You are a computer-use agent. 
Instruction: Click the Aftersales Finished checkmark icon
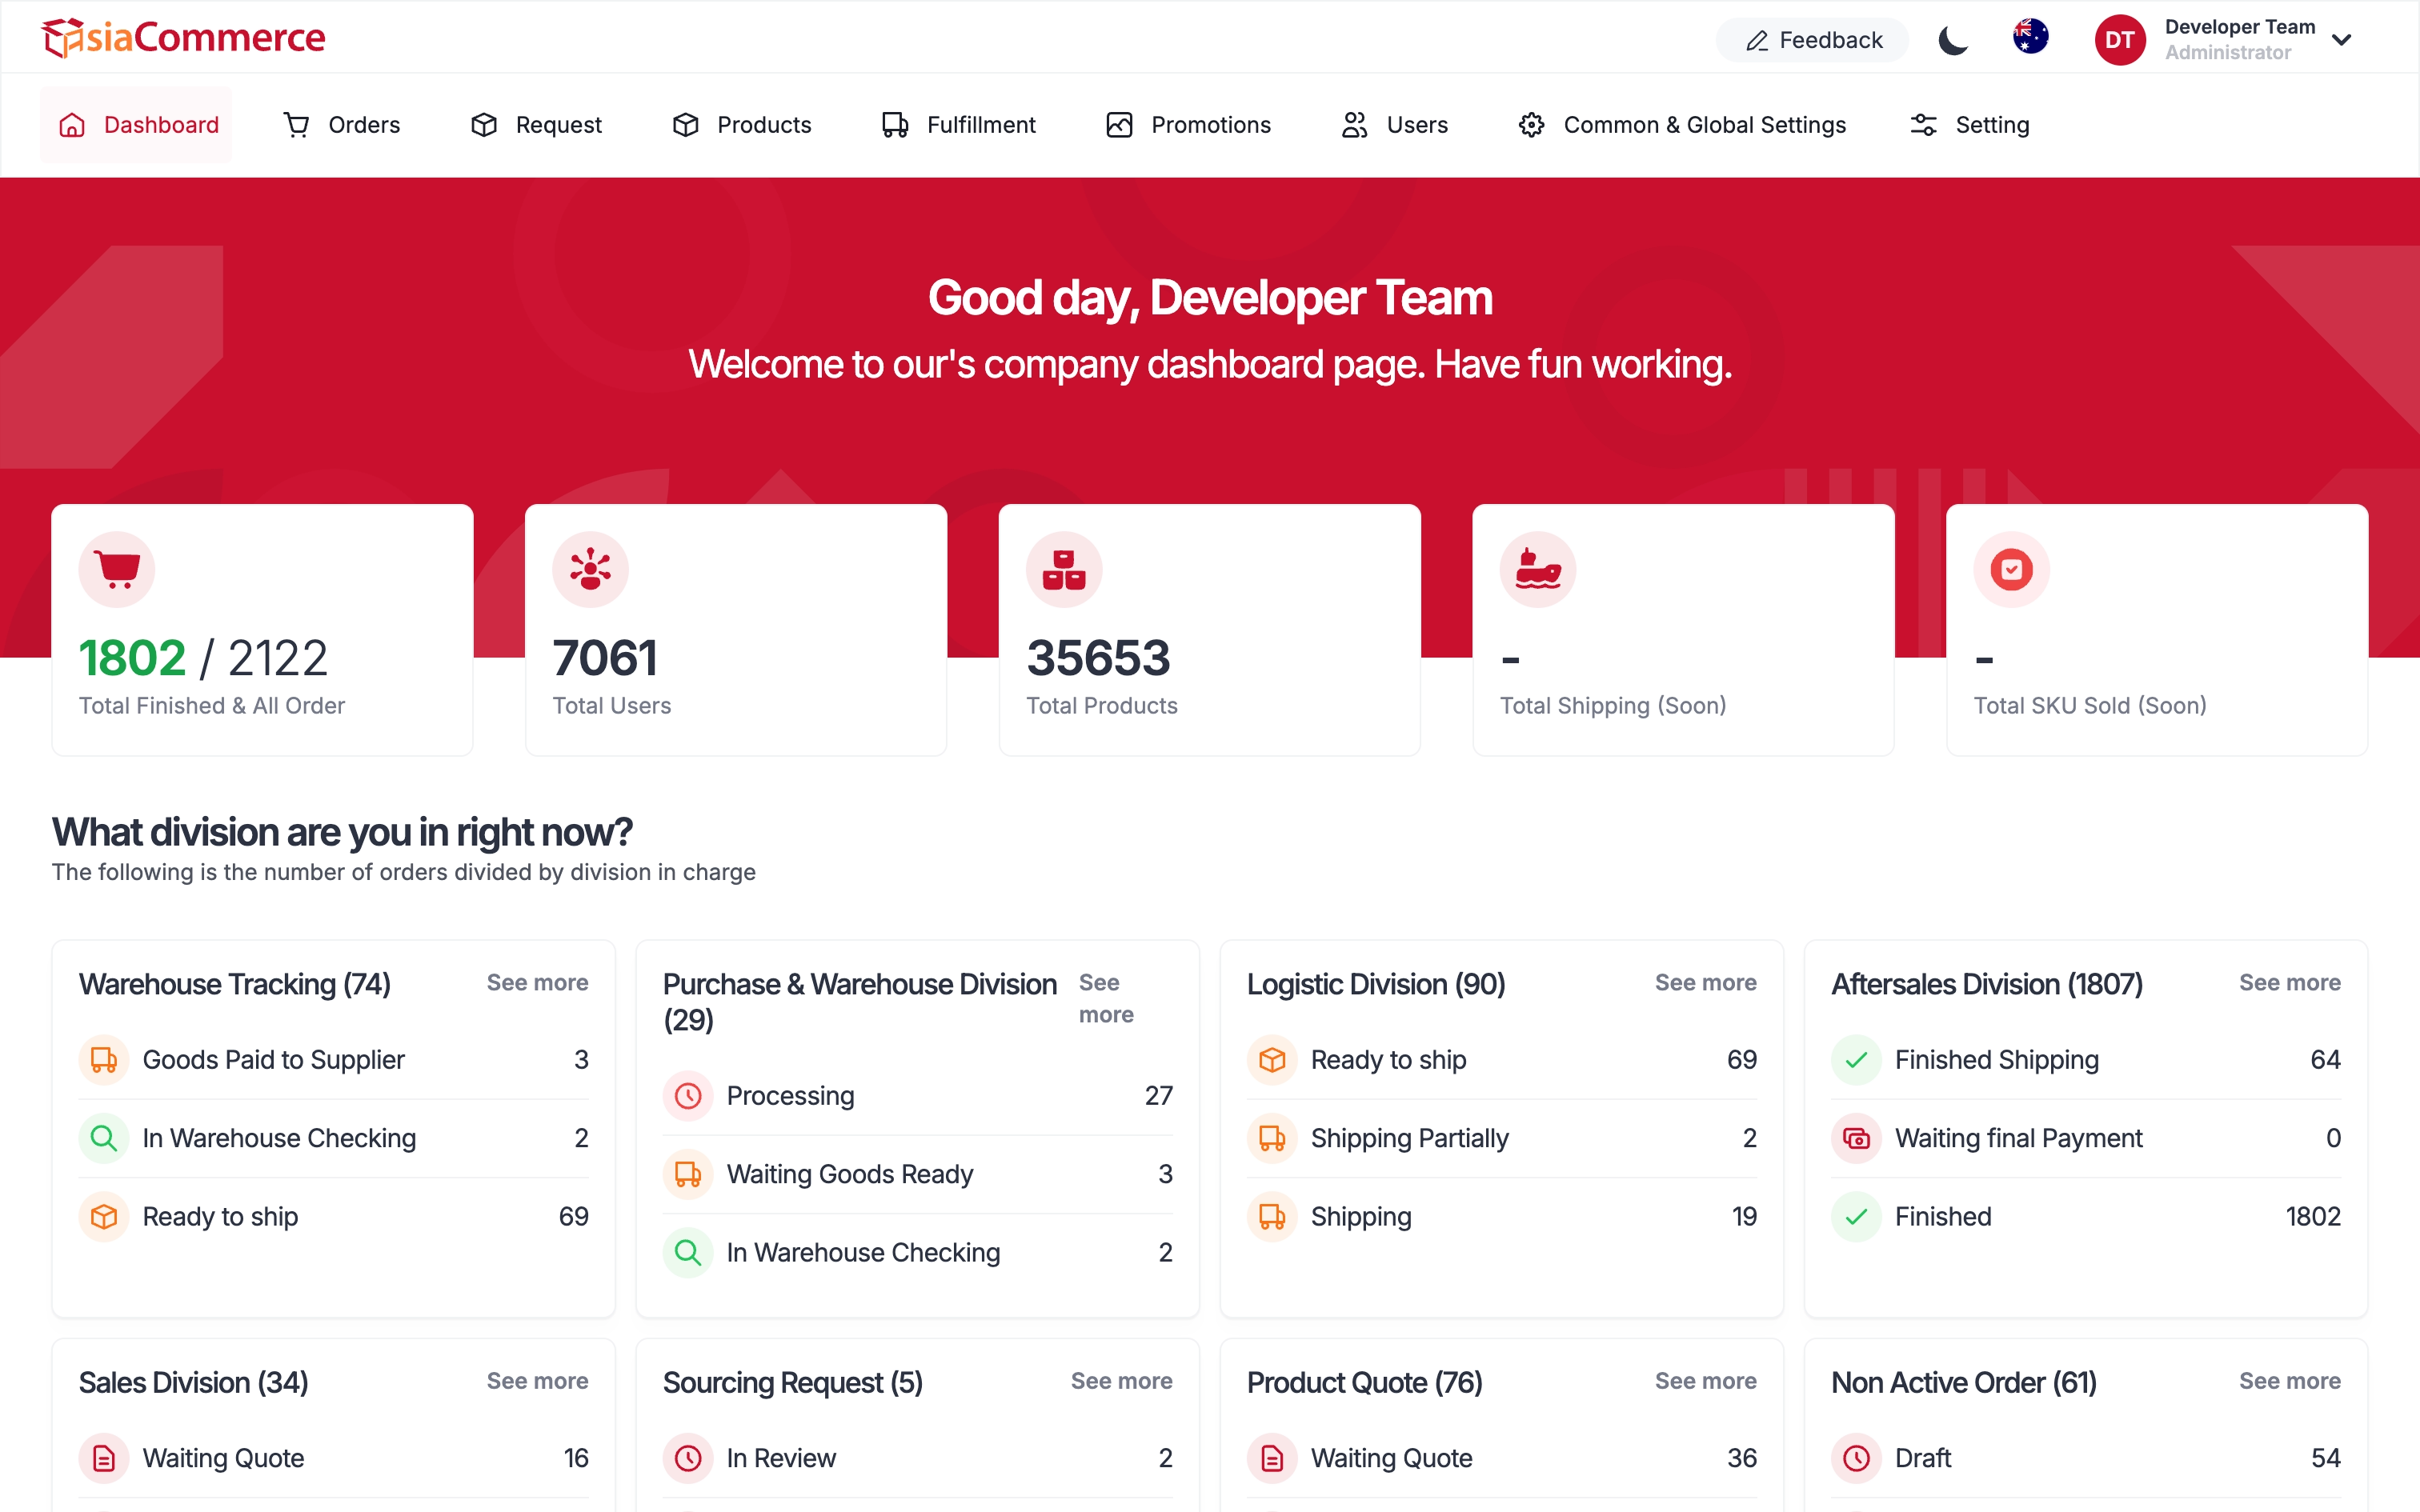1856,1217
